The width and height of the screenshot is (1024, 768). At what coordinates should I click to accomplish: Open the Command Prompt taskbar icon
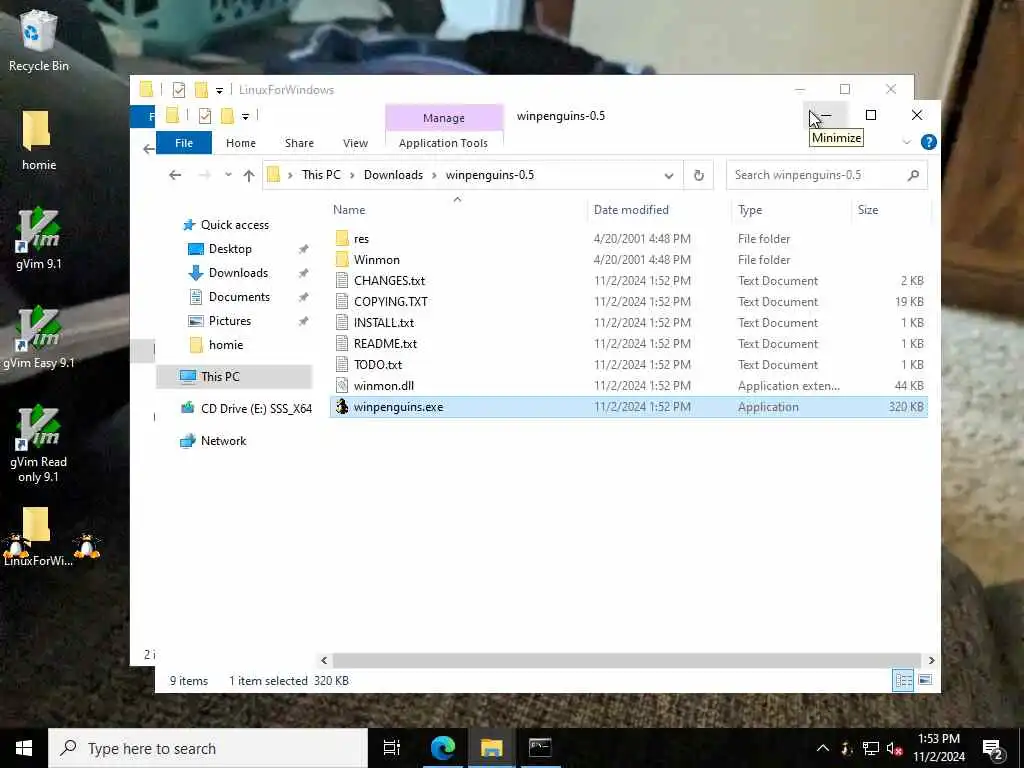(540, 748)
